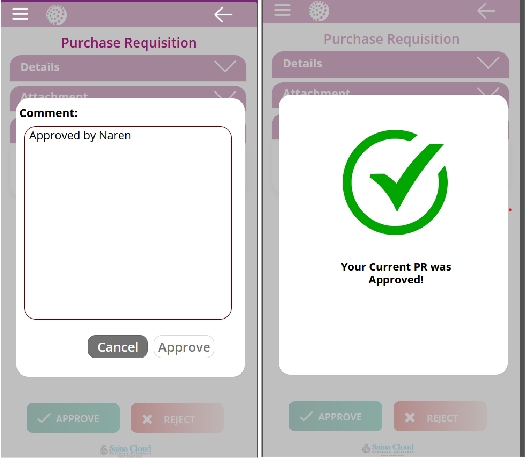Viewport: 528px width, 461px height.
Task: Expand Details section in left screen
Action: click(x=128, y=67)
